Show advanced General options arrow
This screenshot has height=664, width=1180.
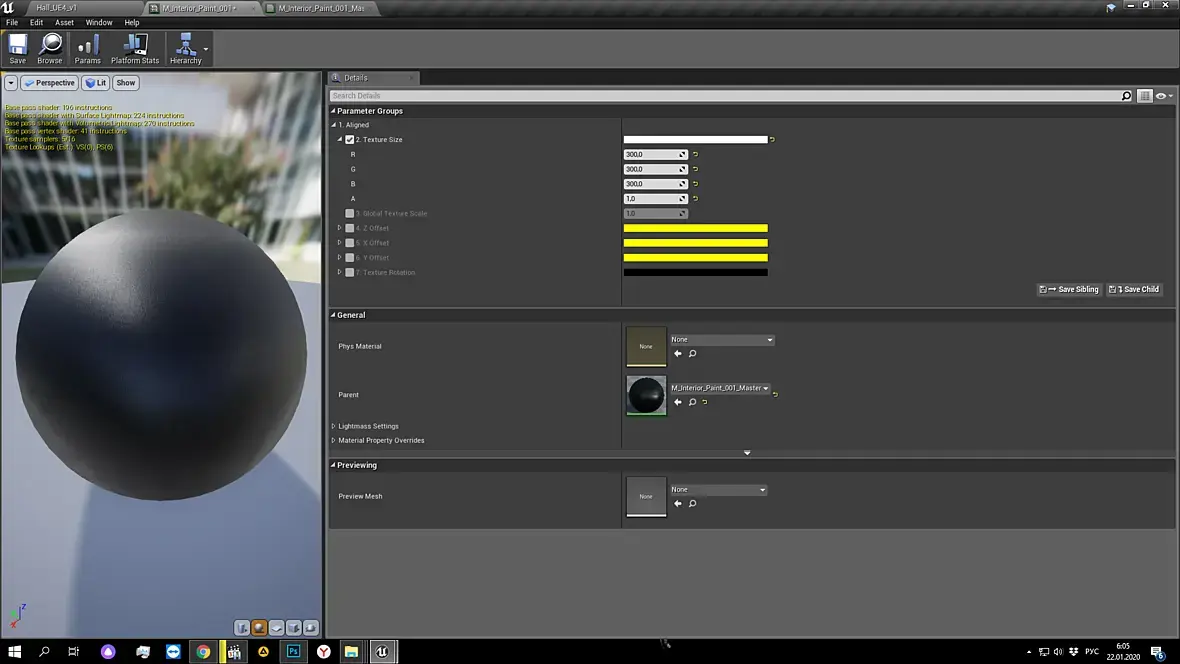click(747, 453)
